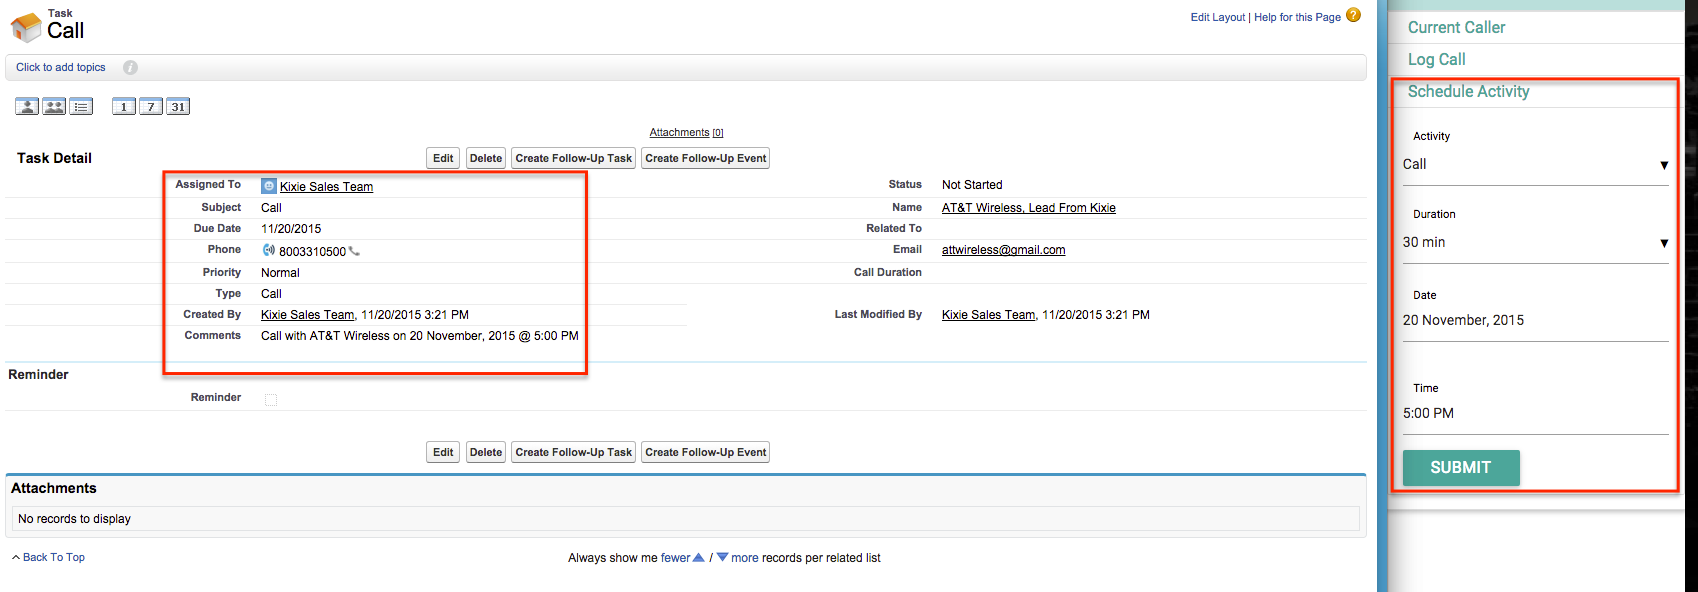1698x592 pixels.
Task: Open the Current Caller section
Action: tap(1456, 28)
